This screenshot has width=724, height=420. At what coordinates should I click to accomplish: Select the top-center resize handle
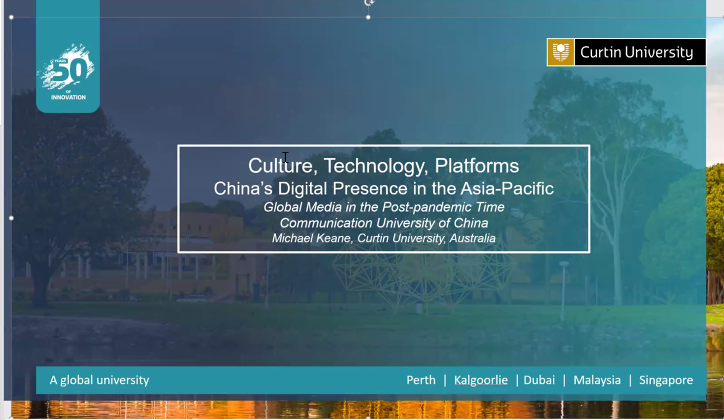pos(368,17)
